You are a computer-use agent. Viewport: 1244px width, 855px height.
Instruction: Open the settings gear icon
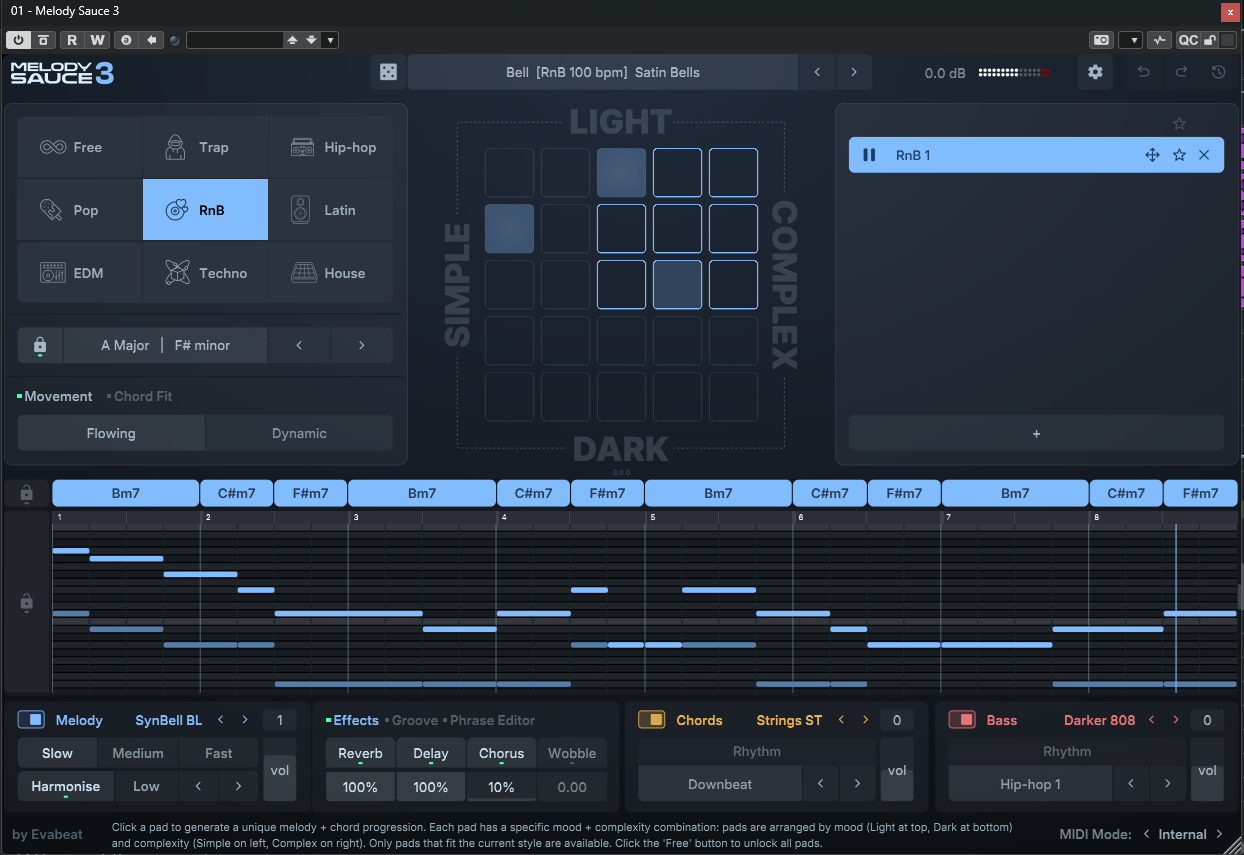click(x=1095, y=72)
